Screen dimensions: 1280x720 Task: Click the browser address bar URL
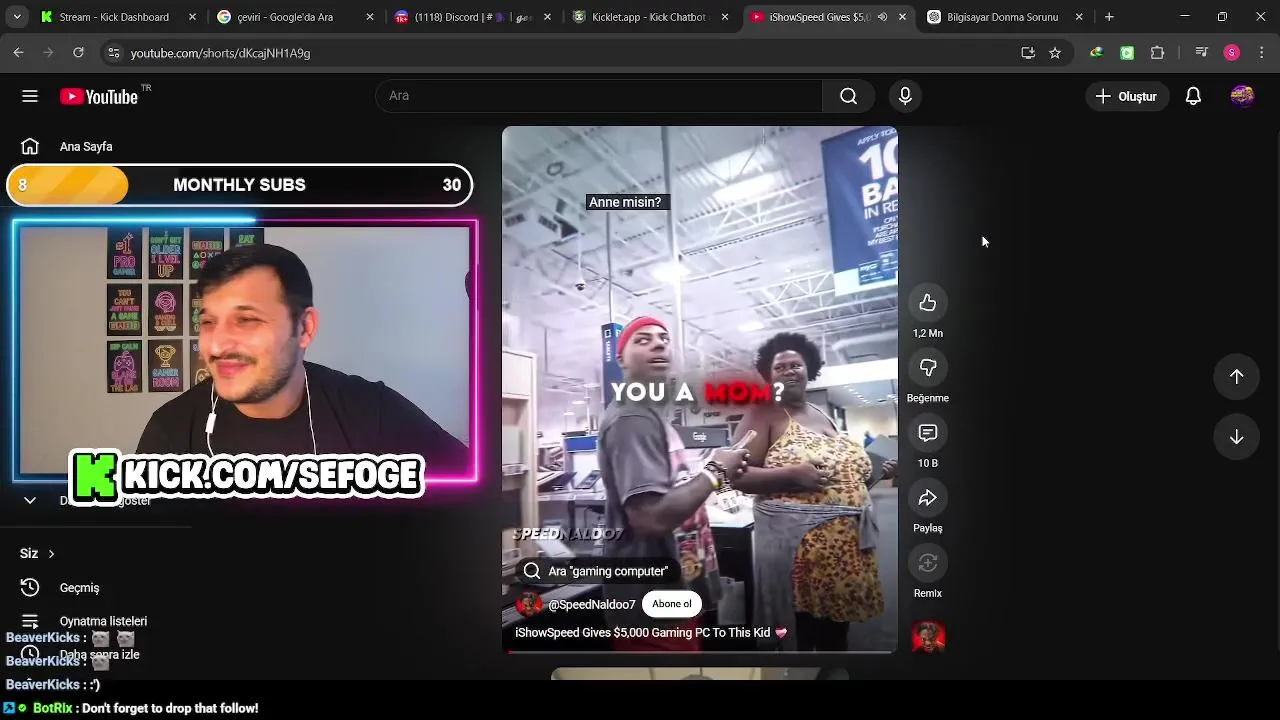220,53
